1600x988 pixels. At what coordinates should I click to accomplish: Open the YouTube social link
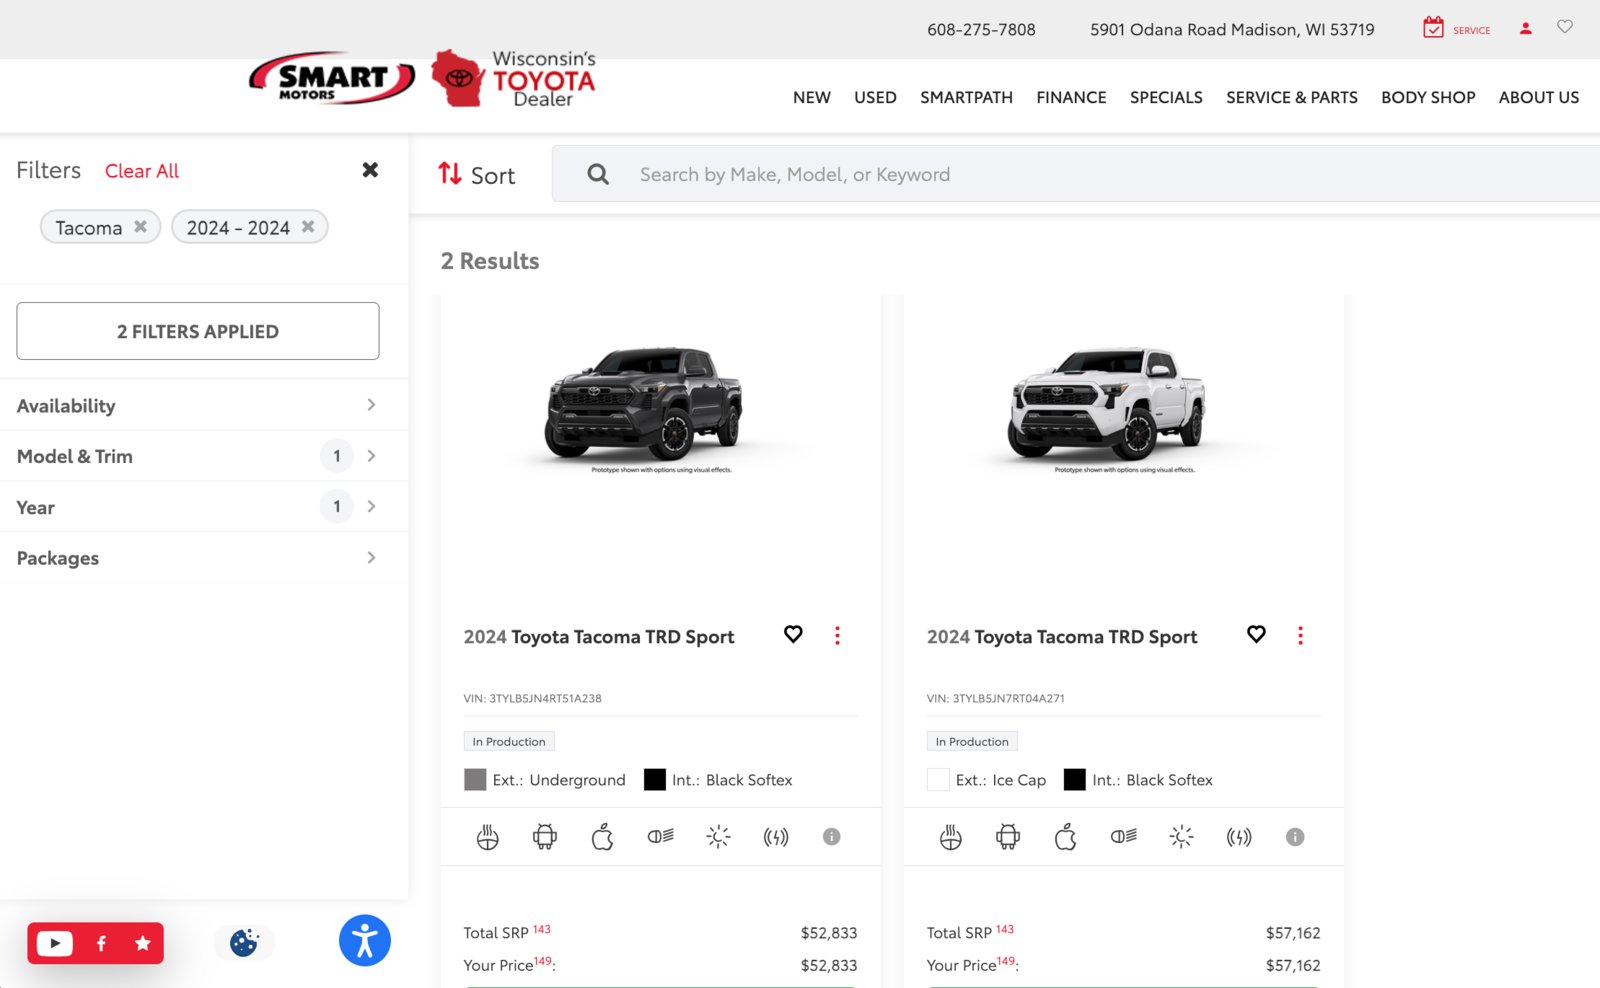coord(55,943)
